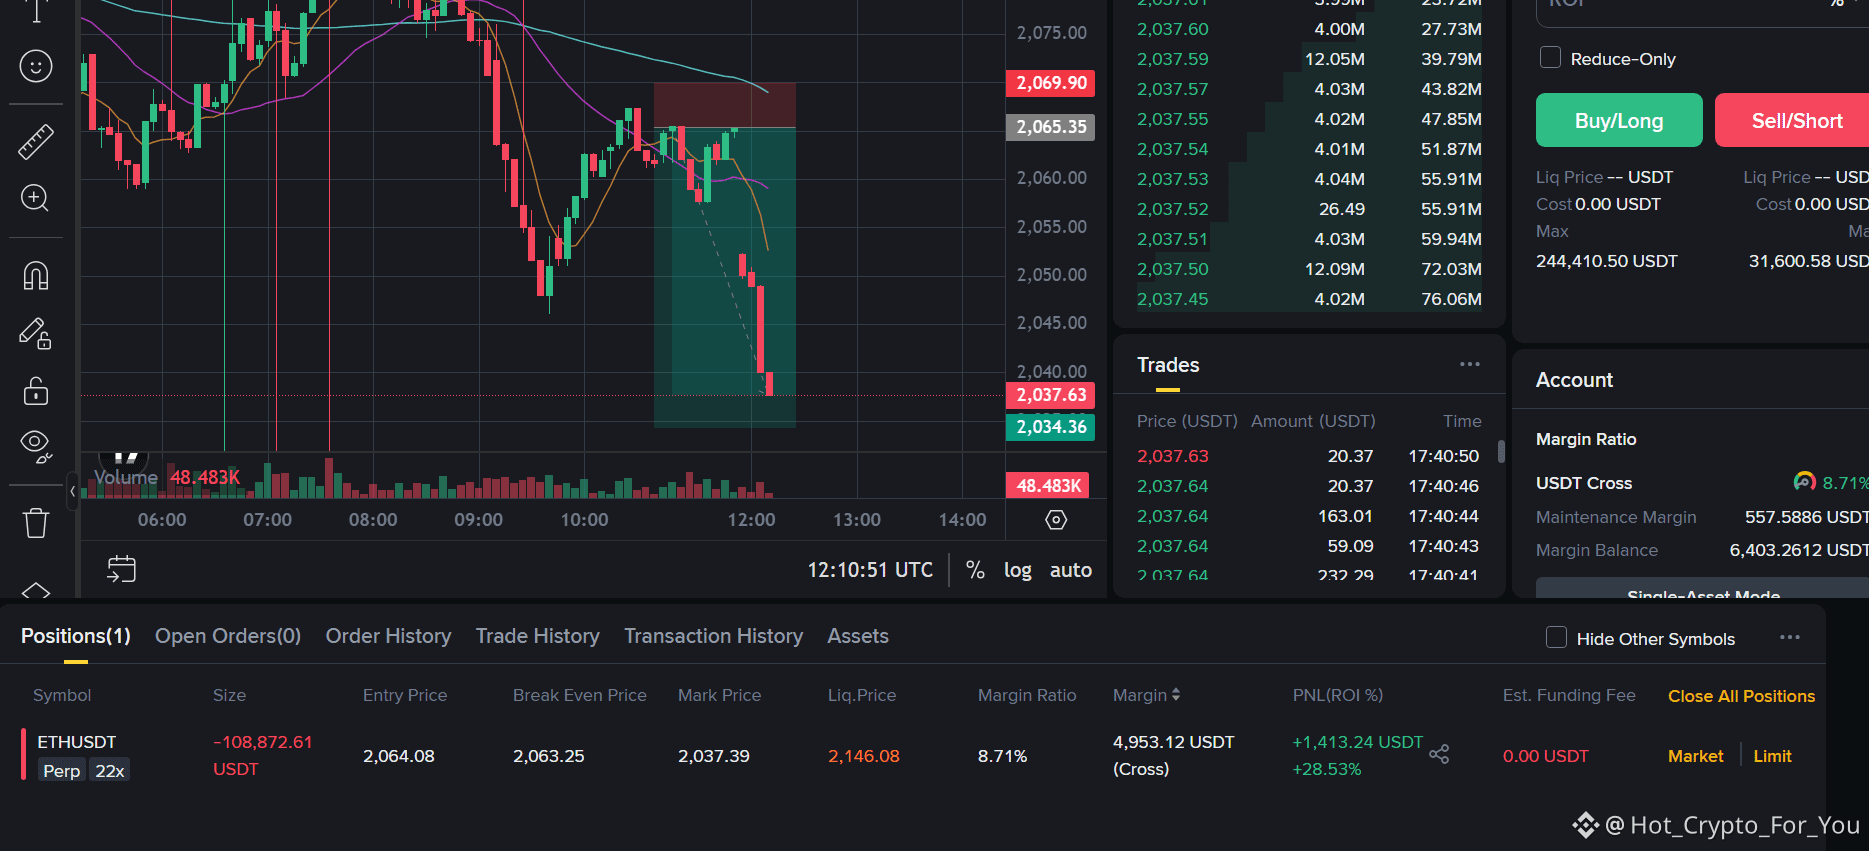Delete drawings with trash icon
1869x851 pixels.
tap(36, 522)
